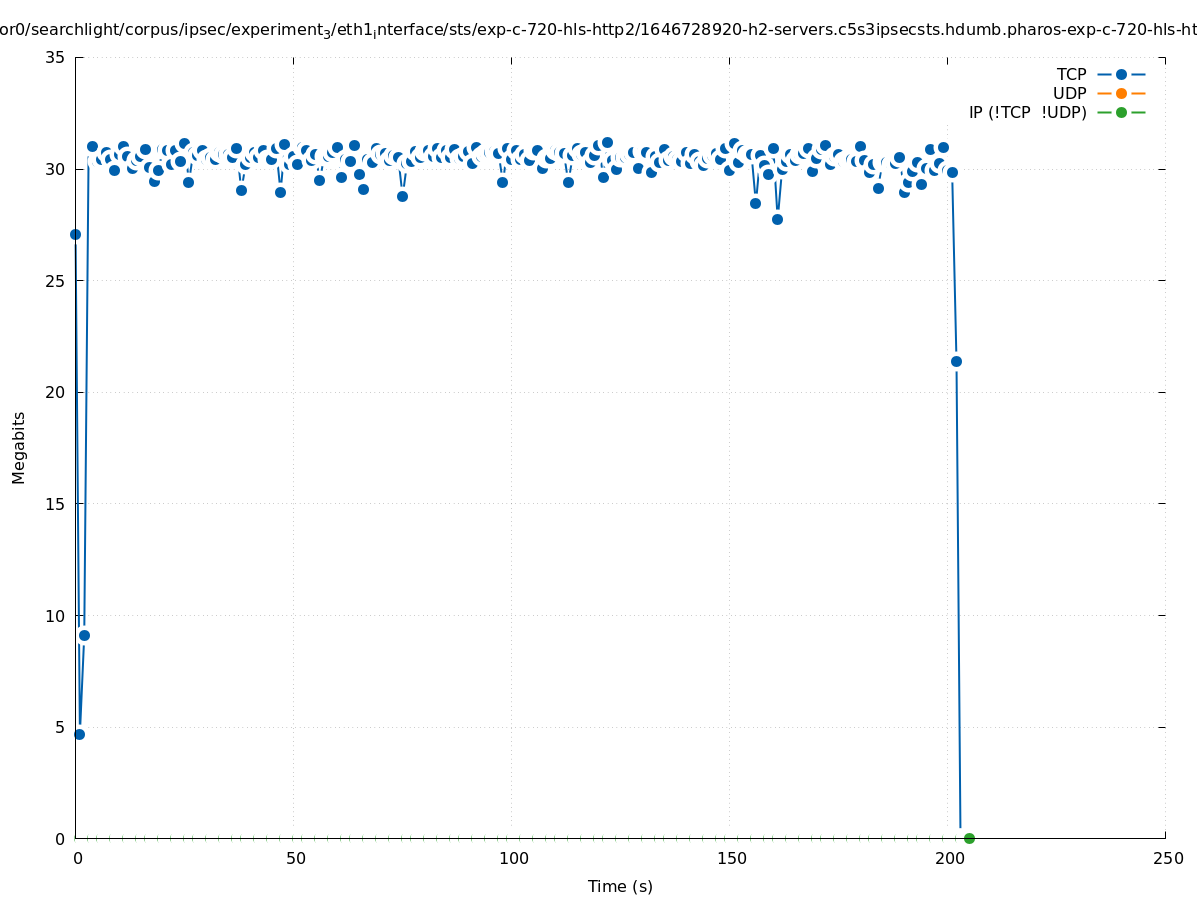Click the 20 tick label on y-axis
The height and width of the screenshot is (900, 1197).
coord(56,392)
